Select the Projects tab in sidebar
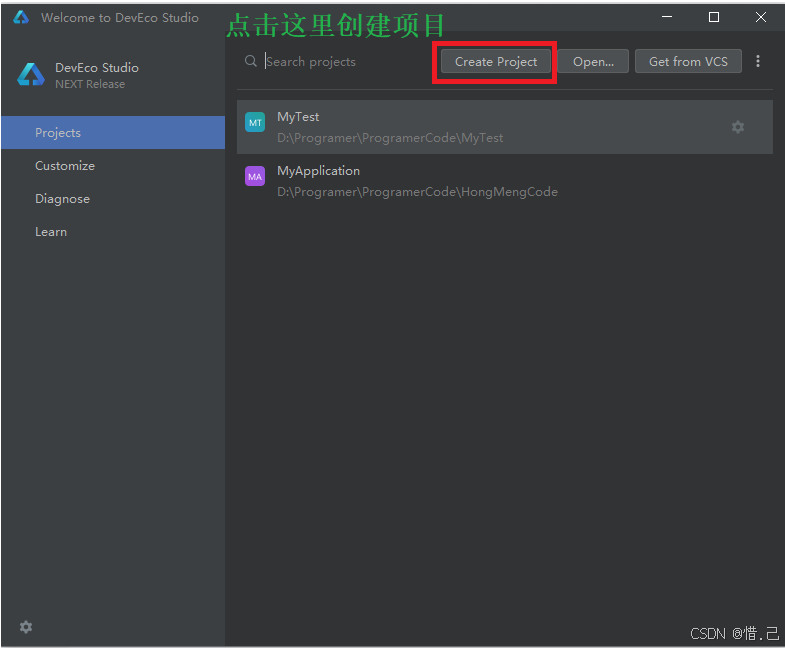The width and height of the screenshot is (785, 648). [113, 133]
